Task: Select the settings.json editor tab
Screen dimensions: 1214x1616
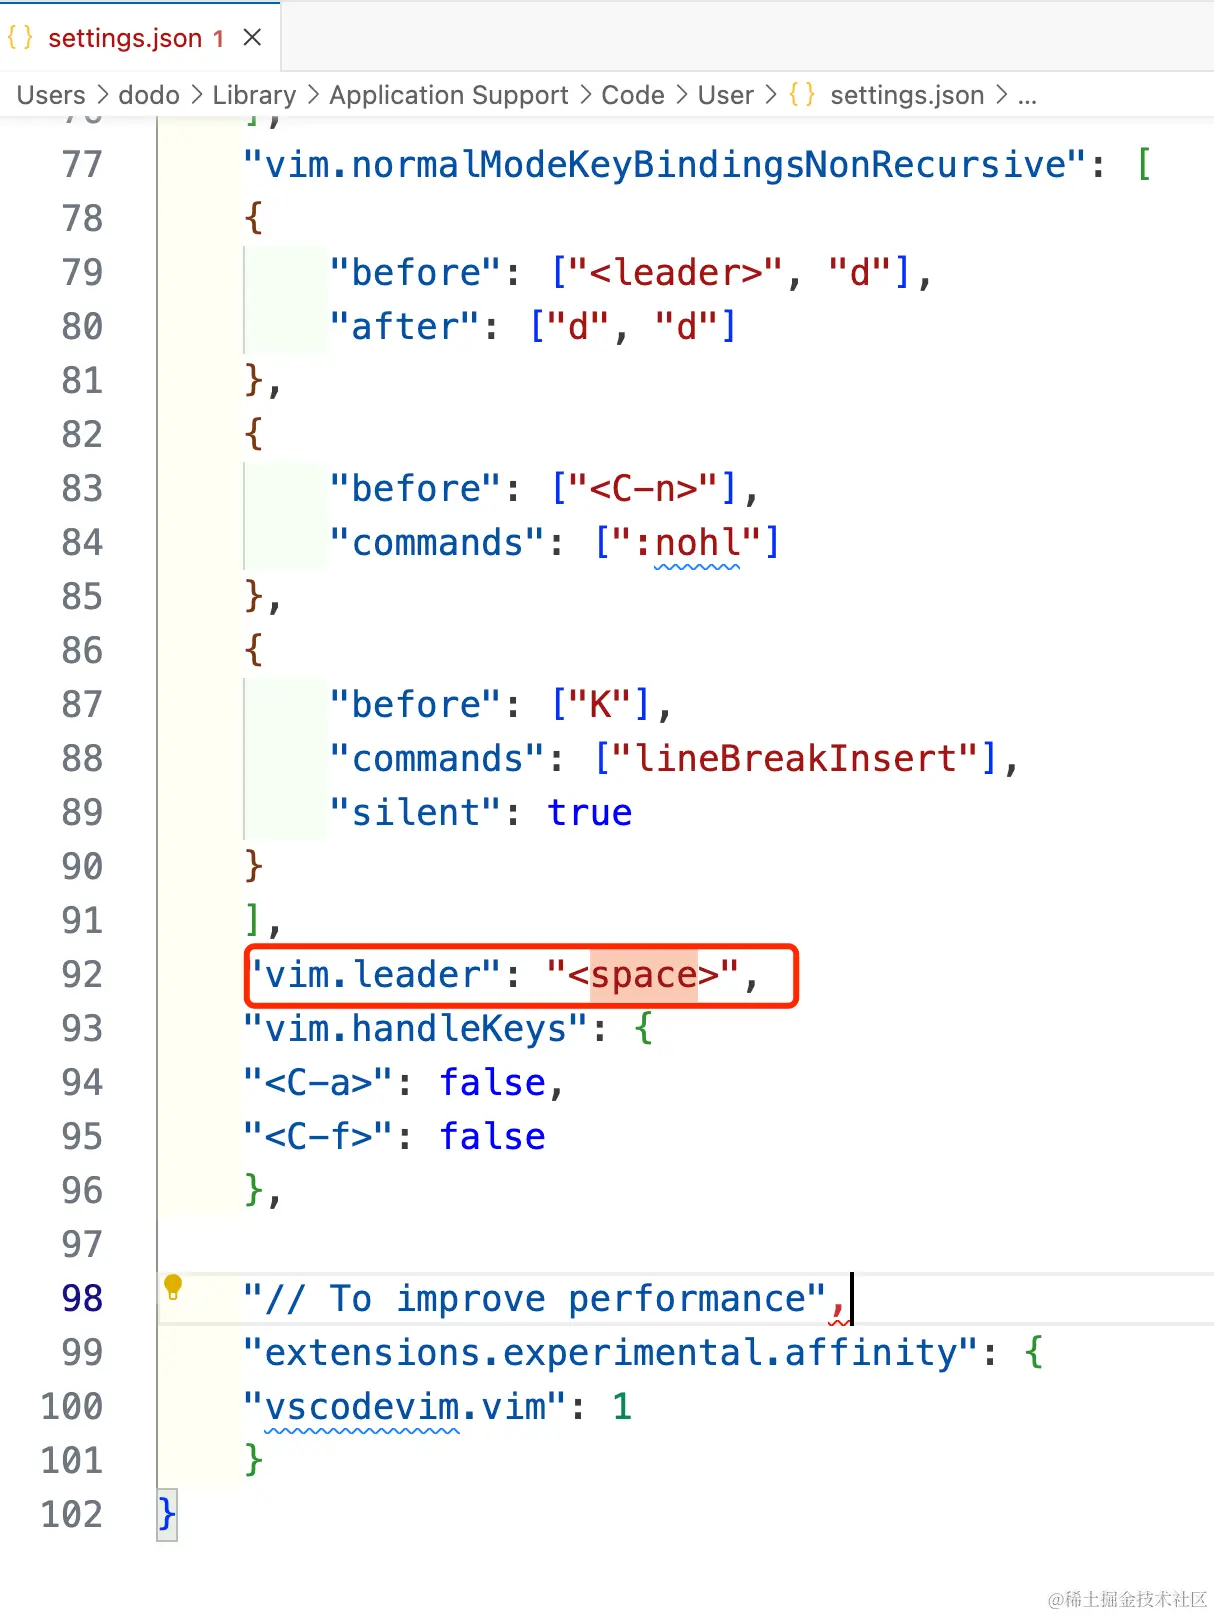Action: point(138,37)
